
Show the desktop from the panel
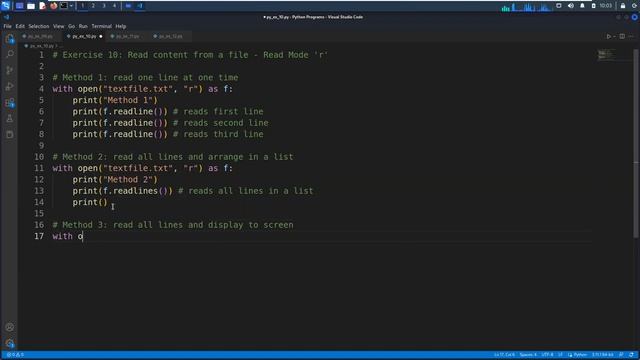point(19,6)
